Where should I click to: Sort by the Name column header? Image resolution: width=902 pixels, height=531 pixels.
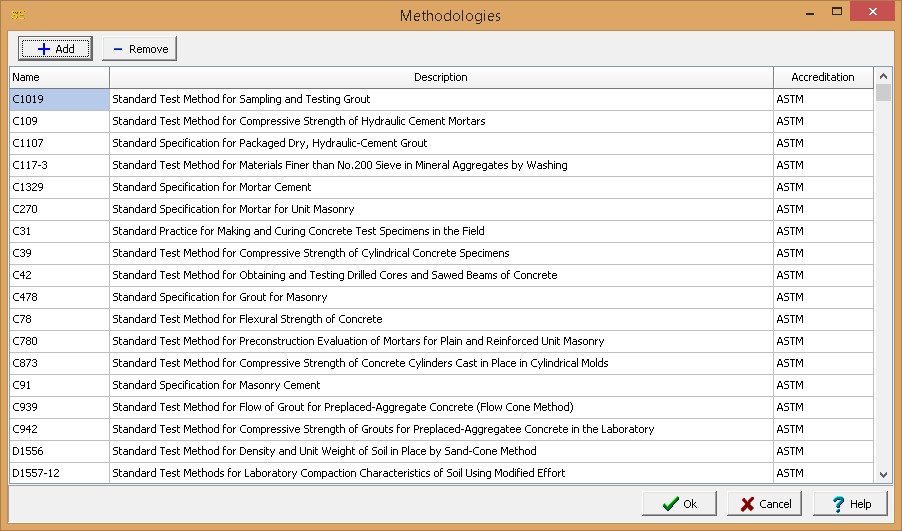pyautogui.click(x=59, y=77)
